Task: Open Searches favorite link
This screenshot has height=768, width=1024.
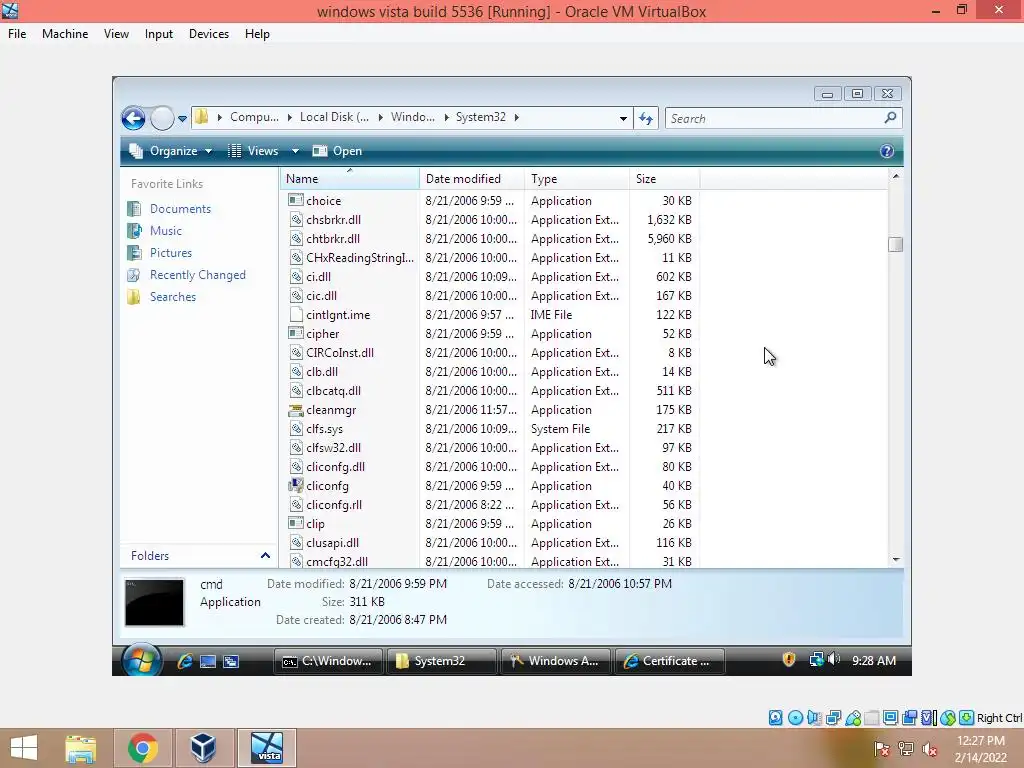Action: tap(173, 296)
